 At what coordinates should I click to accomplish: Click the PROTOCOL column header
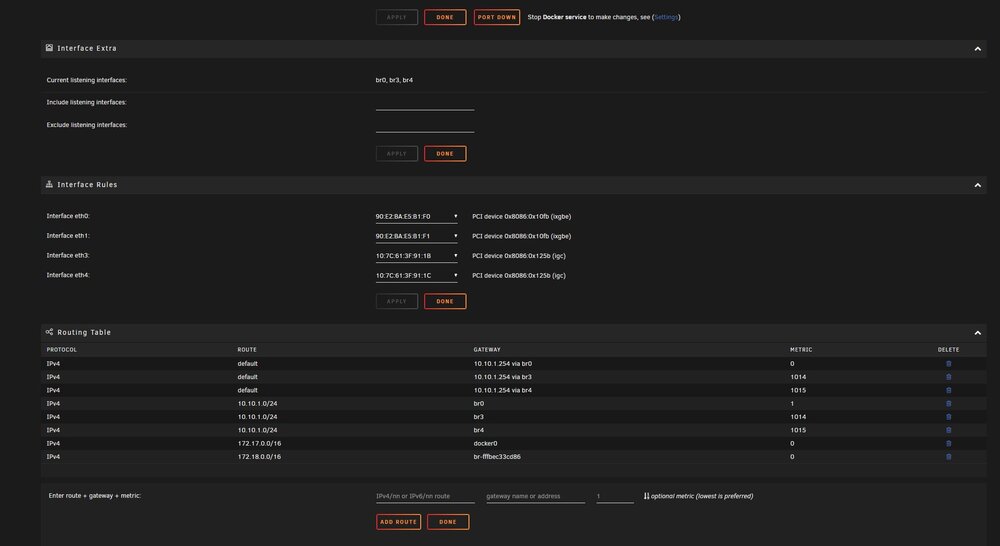coord(61,350)
